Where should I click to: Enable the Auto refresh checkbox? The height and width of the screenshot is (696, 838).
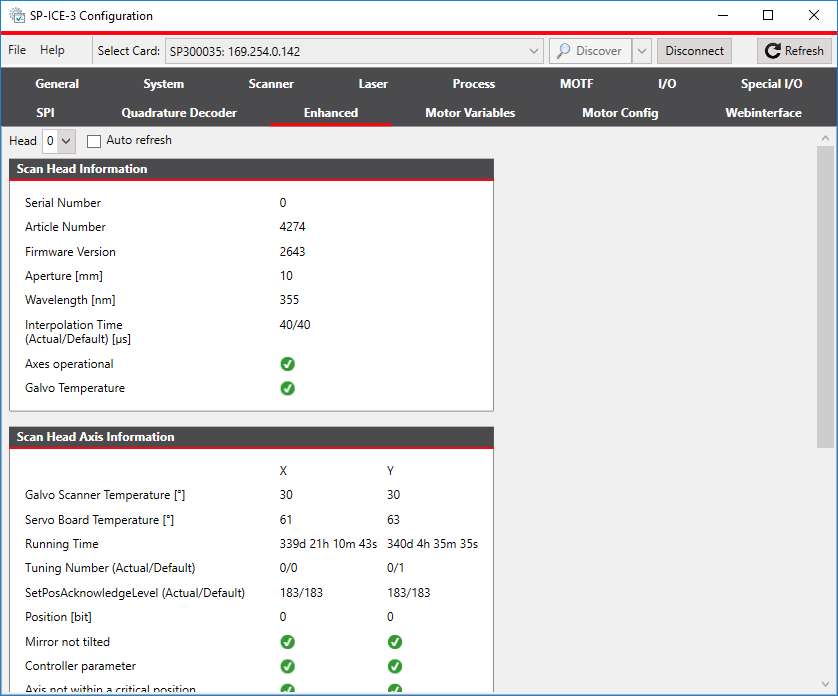(x=94, y=141)
